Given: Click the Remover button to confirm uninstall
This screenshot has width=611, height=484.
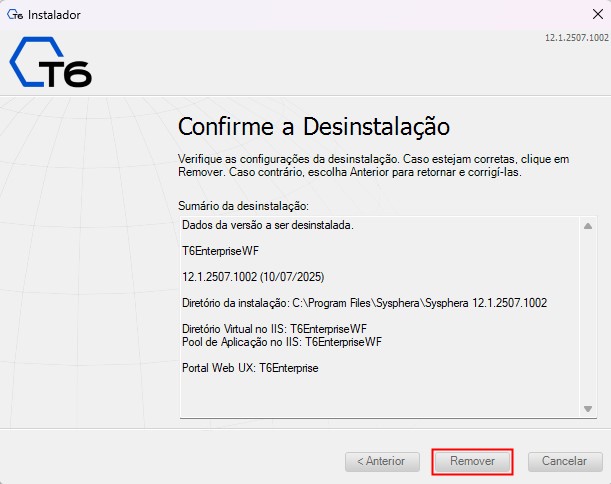Looking at the screenshot, I should tap(472, 461).
